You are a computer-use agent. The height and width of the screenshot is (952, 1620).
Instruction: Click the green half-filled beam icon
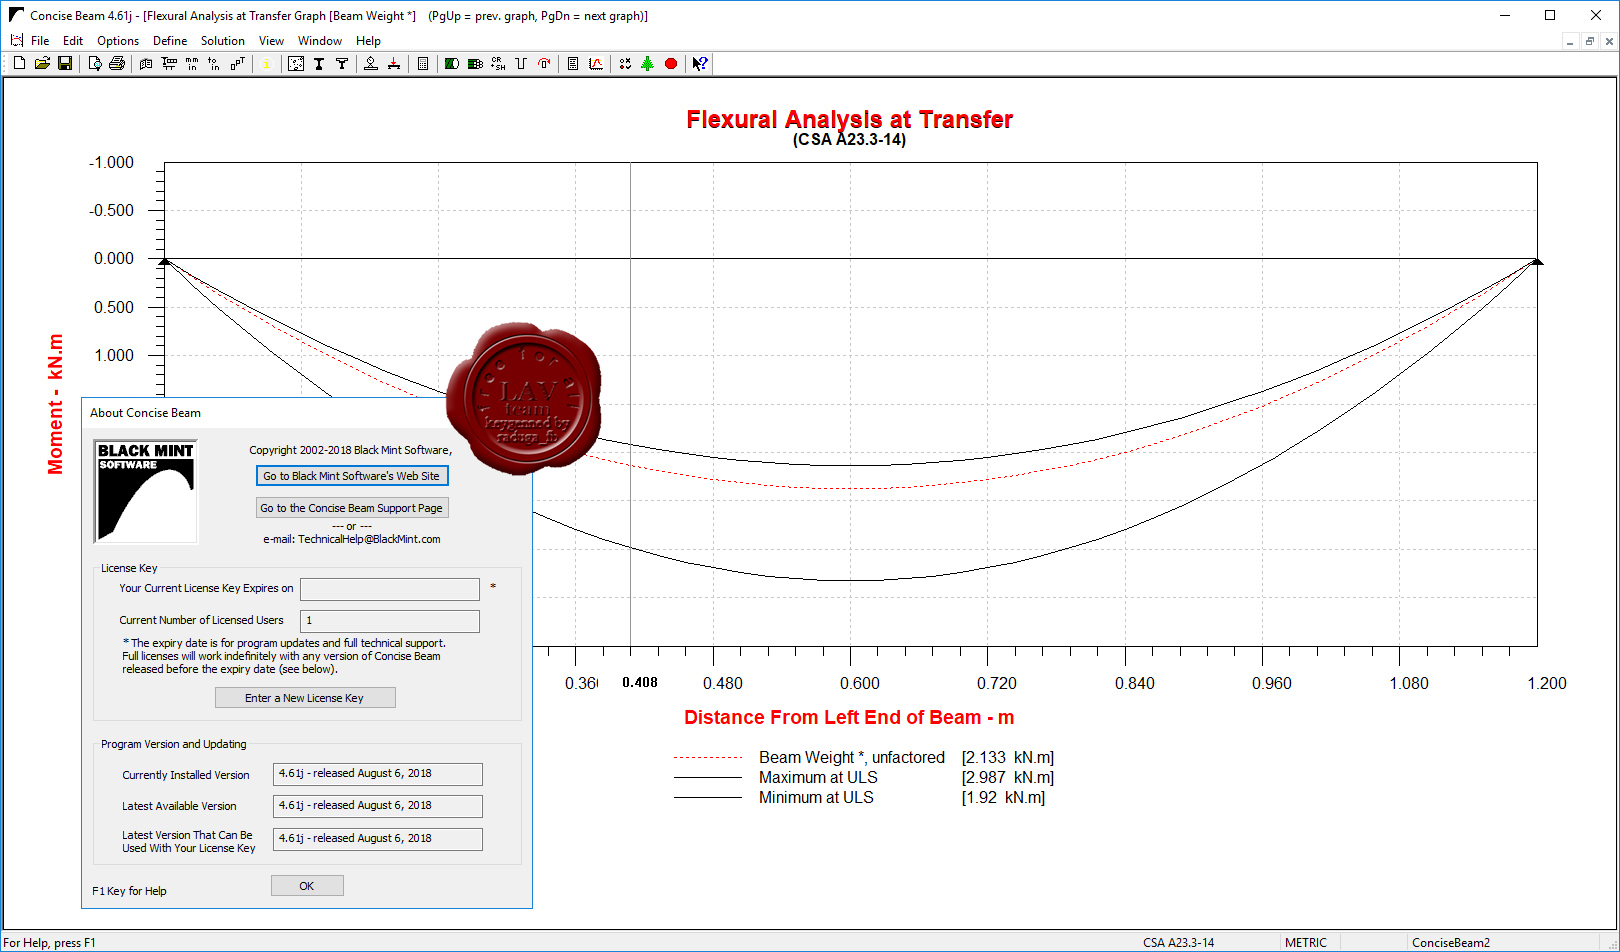[452, 63]
